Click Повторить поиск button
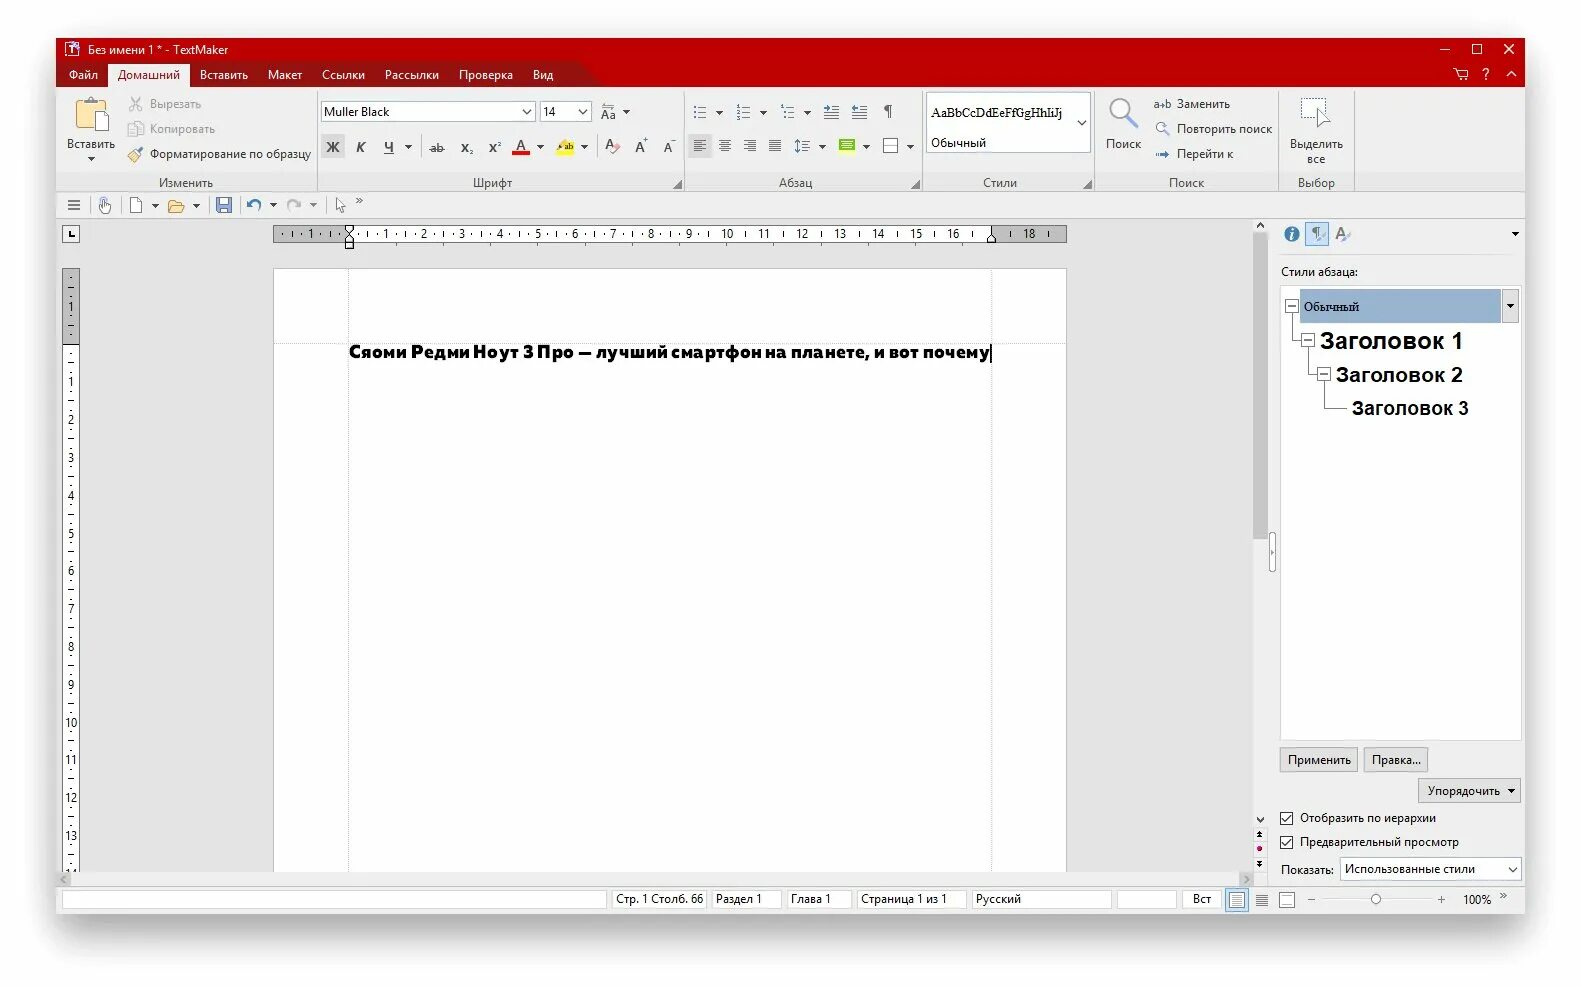Viewport: 1581px width, 987px height. coord(1213,129)
